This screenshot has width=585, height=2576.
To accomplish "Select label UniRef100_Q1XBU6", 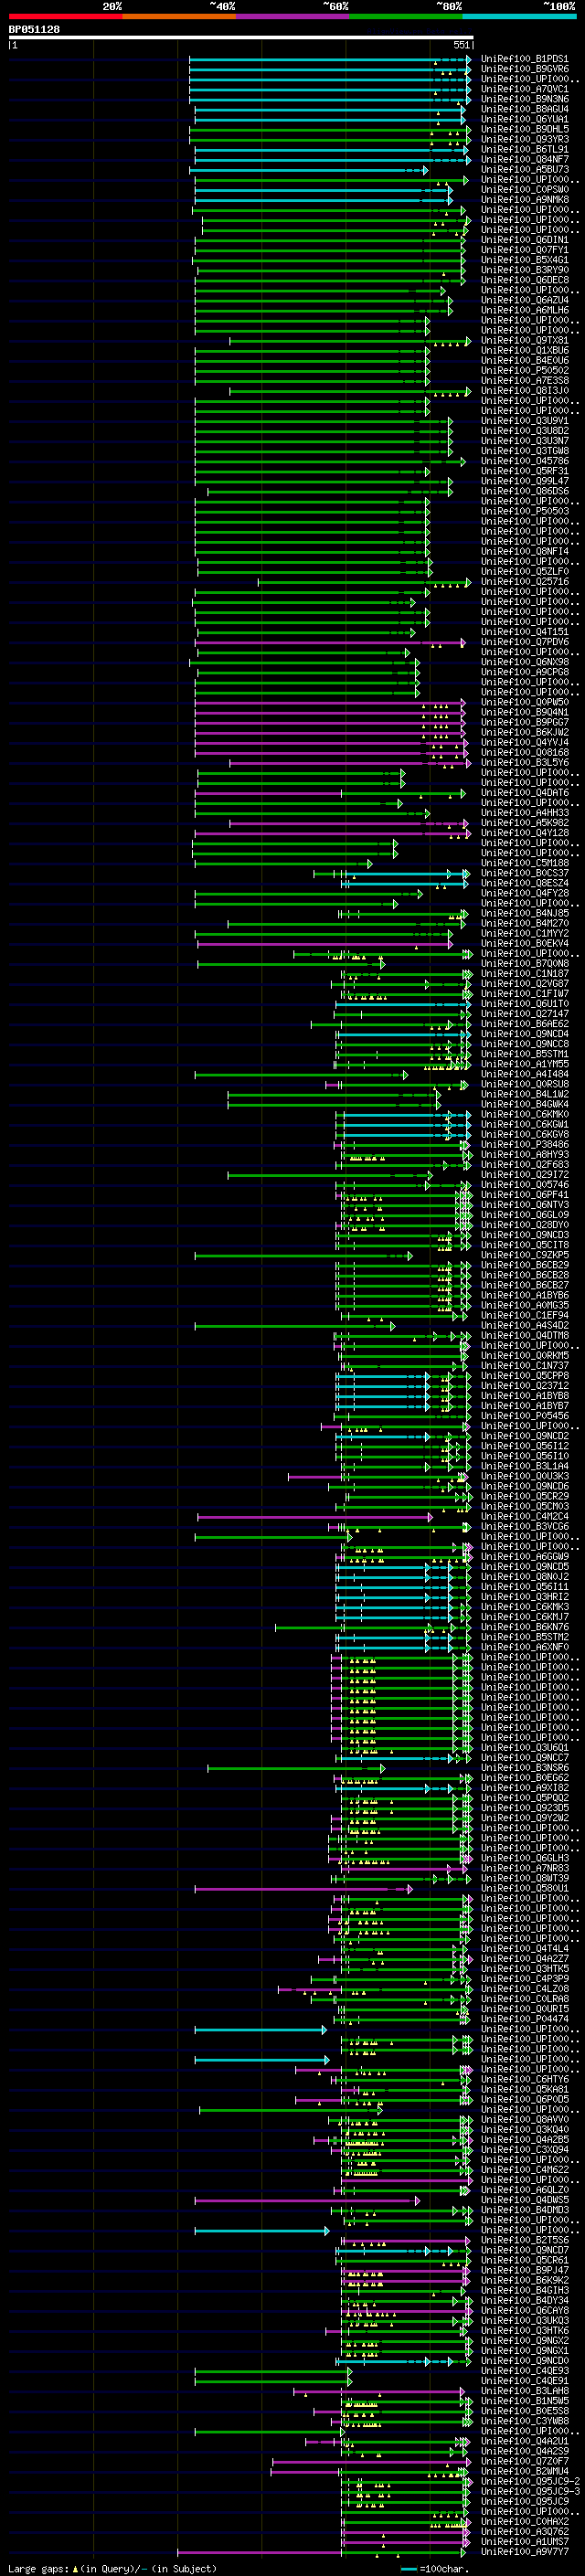I will (x=525, y=350).
